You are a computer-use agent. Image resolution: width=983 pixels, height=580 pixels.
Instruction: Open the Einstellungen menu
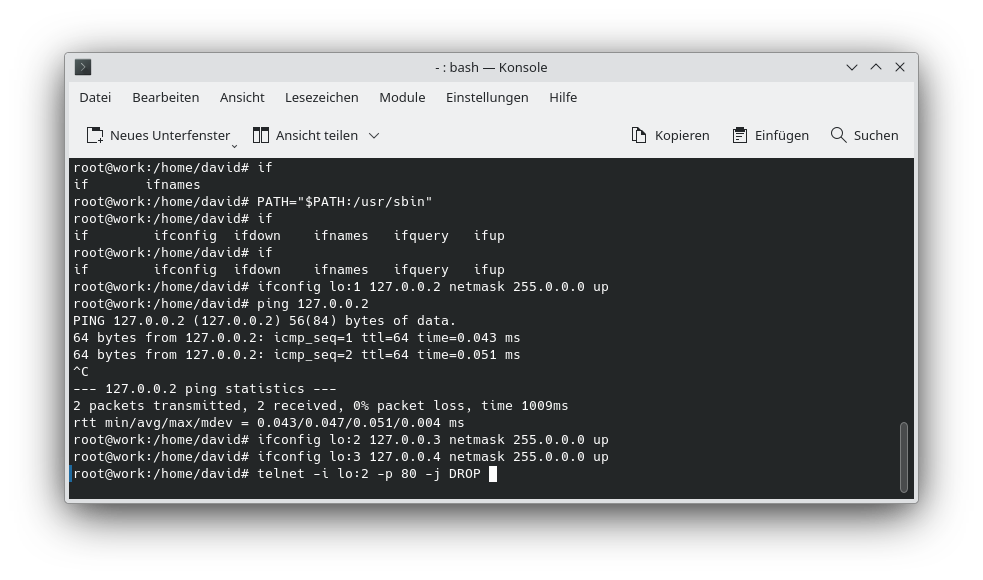click(487, 97)
